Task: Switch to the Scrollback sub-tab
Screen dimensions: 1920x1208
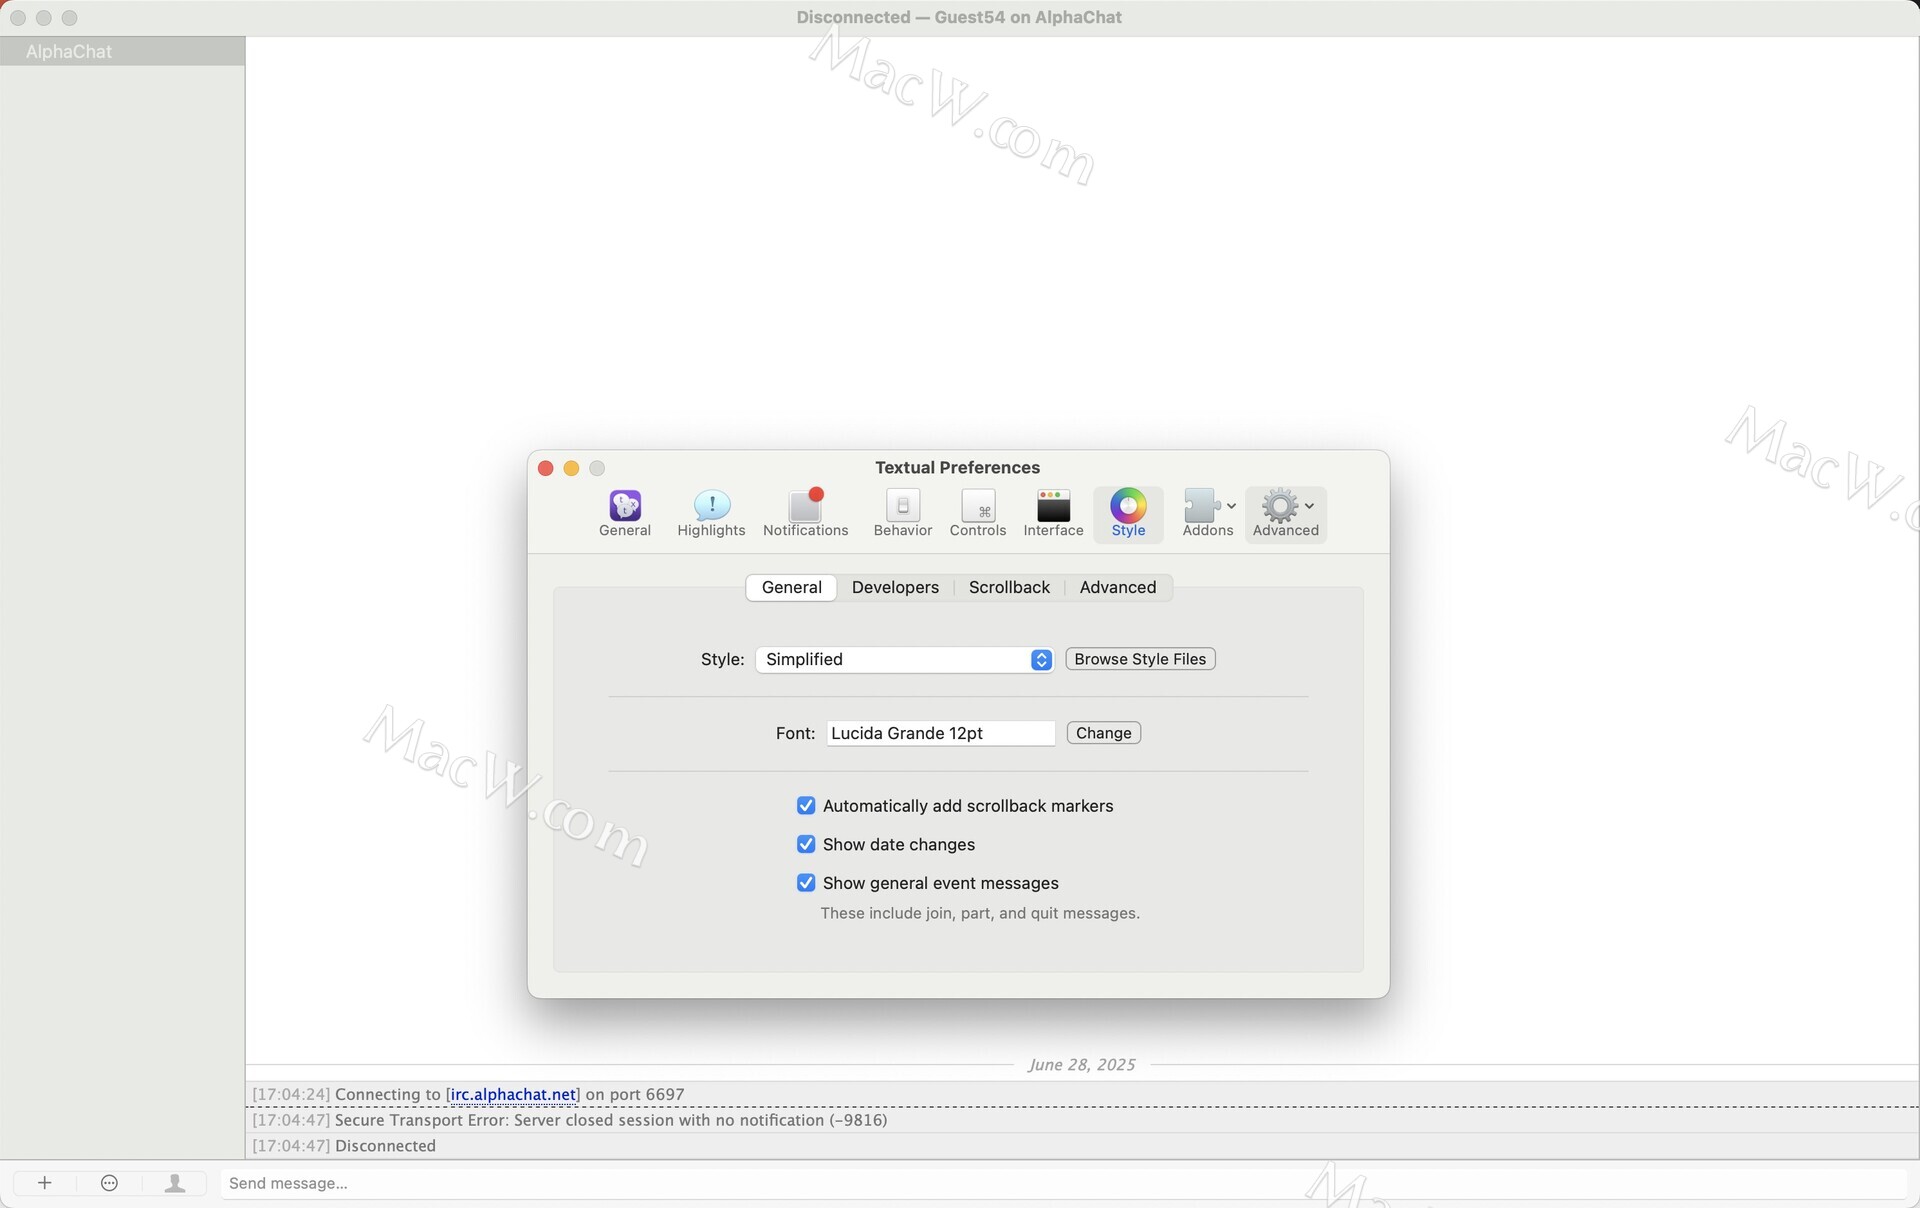Action: pyautogui.click(x=1009, y=587)
